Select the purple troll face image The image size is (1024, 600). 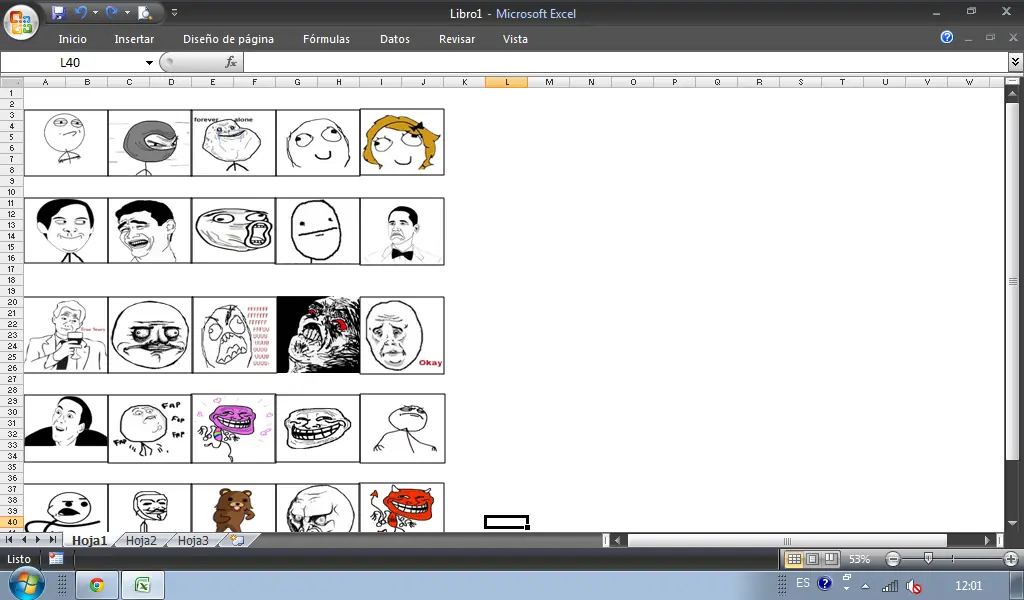(234, 428)
